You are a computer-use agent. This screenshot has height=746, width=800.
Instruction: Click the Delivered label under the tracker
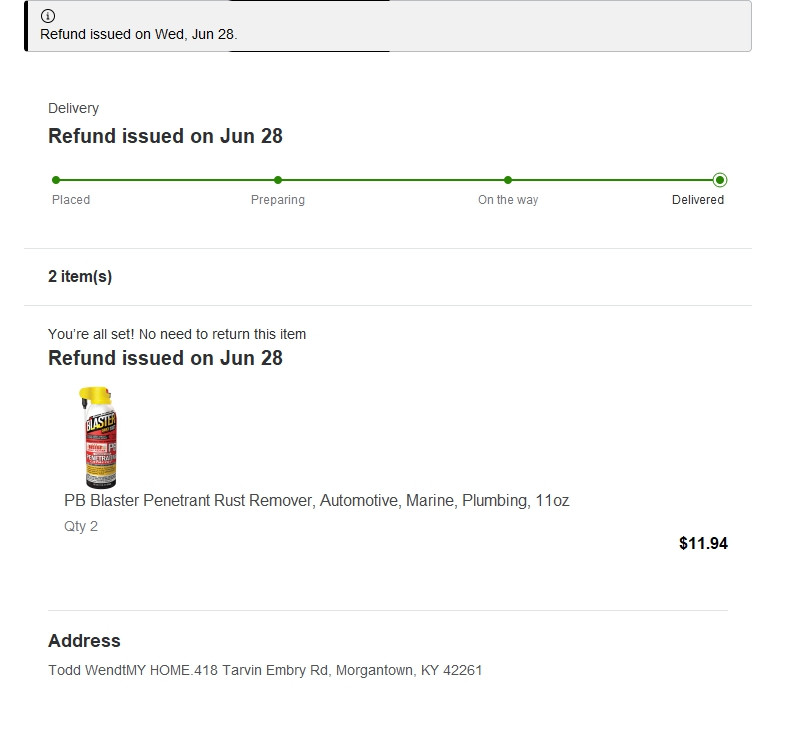[x=698, y=200]
